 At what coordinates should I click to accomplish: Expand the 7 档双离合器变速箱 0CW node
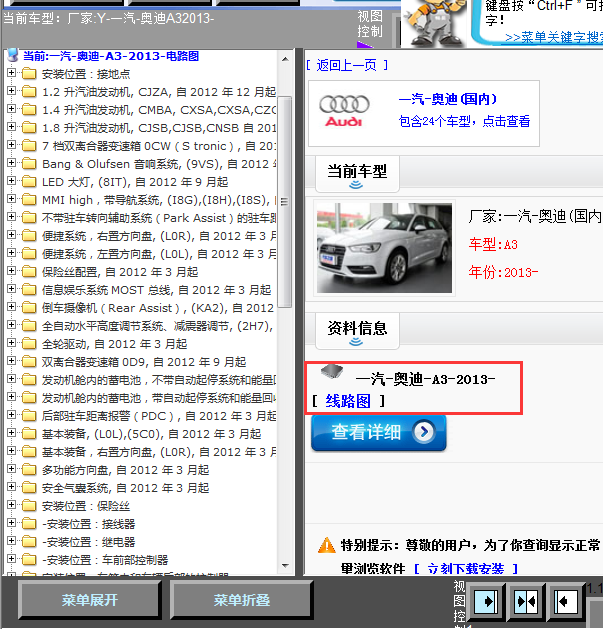11,145
